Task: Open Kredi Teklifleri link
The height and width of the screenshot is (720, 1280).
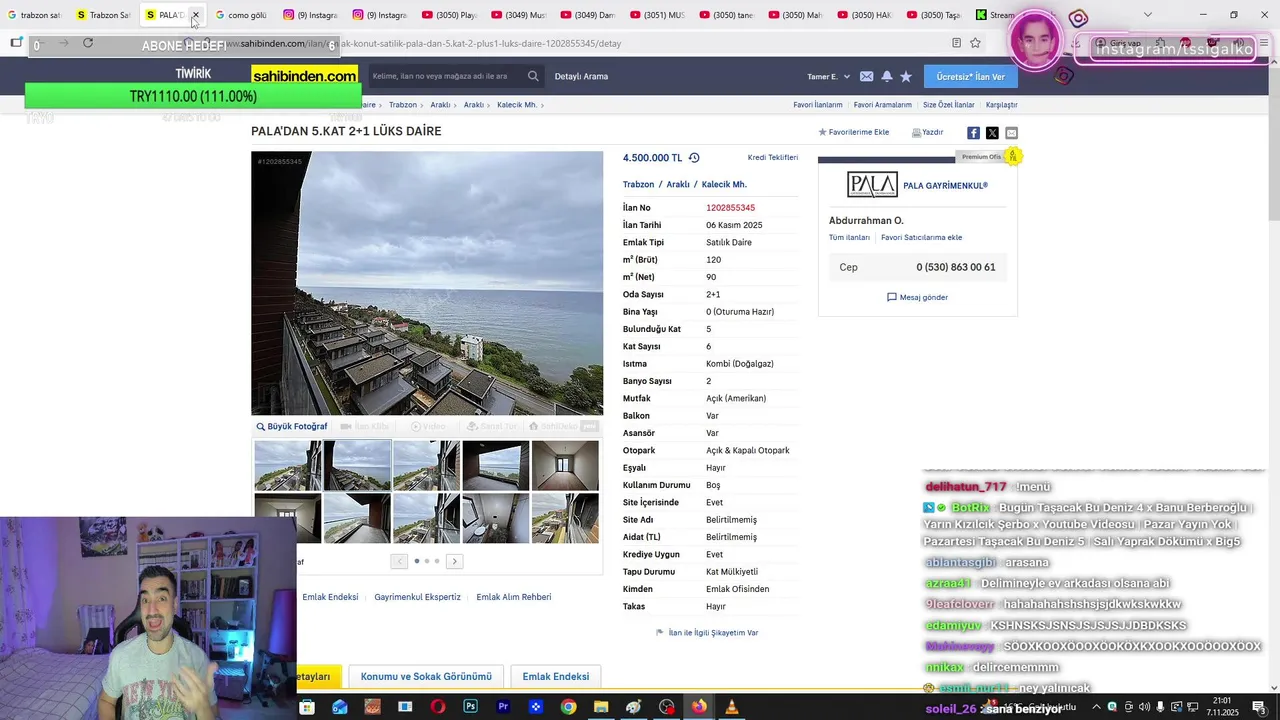Action: point(773,158)
